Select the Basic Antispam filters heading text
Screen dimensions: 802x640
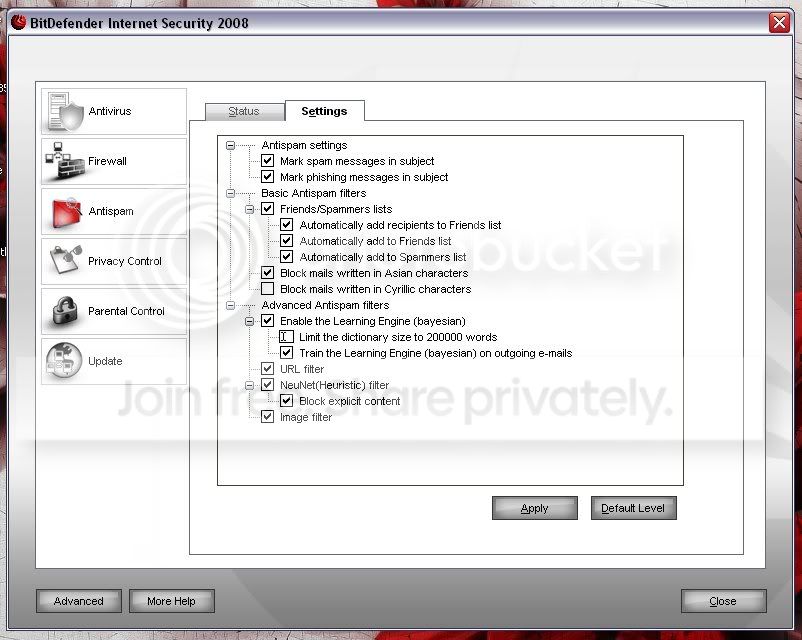[314, 193]
